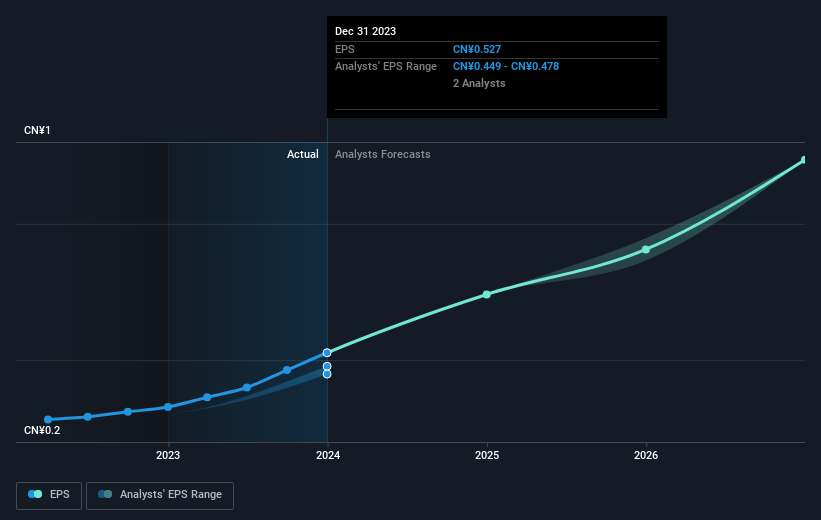Click the 'CN¥1' y-axis label

coord(37,130)
